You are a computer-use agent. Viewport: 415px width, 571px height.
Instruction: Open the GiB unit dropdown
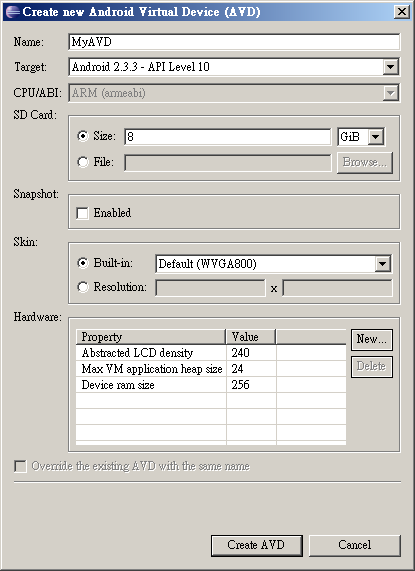pyautogui.click(x=376, y=137)
